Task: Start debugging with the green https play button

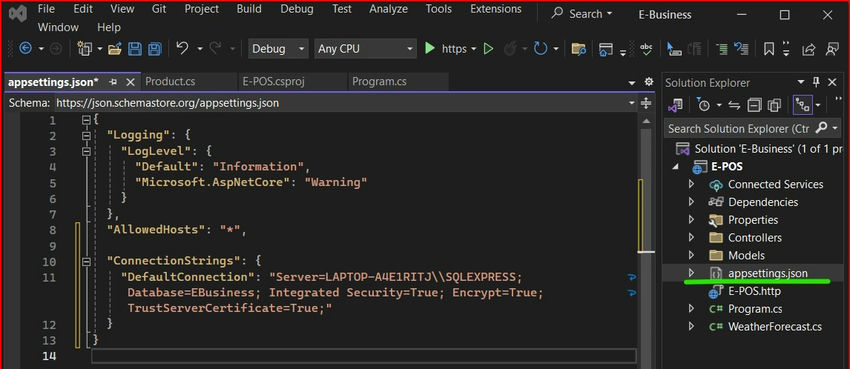Action: pos(430,49)
